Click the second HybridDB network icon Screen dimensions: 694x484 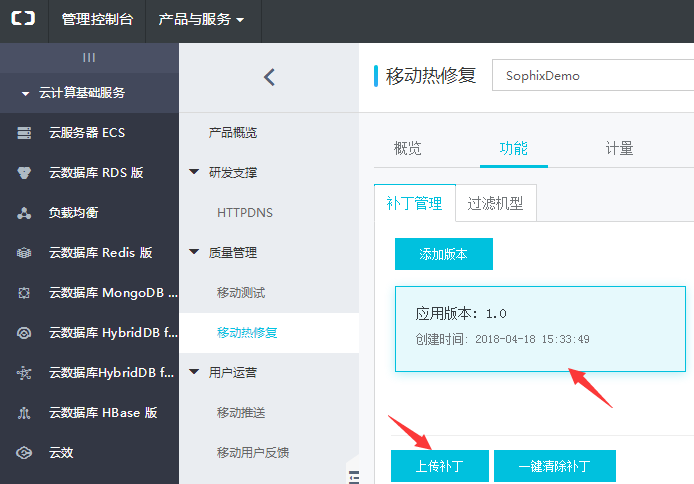pos(24,373)
